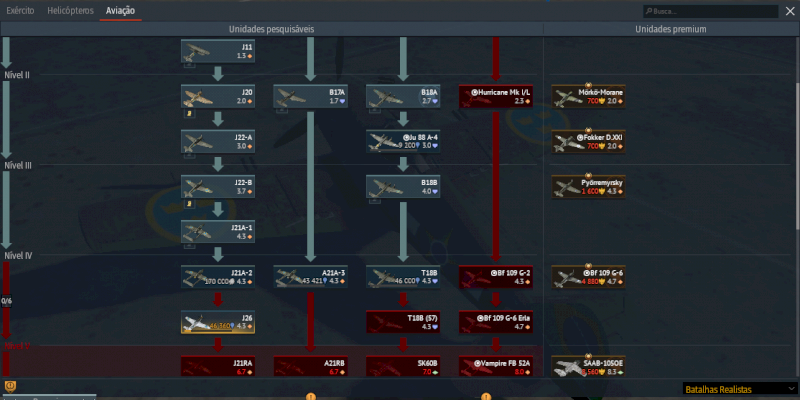Open the Batalhas Realistas game mode dropdown
The width and height of the screenshot is (800, 400).
click(739, 389)
